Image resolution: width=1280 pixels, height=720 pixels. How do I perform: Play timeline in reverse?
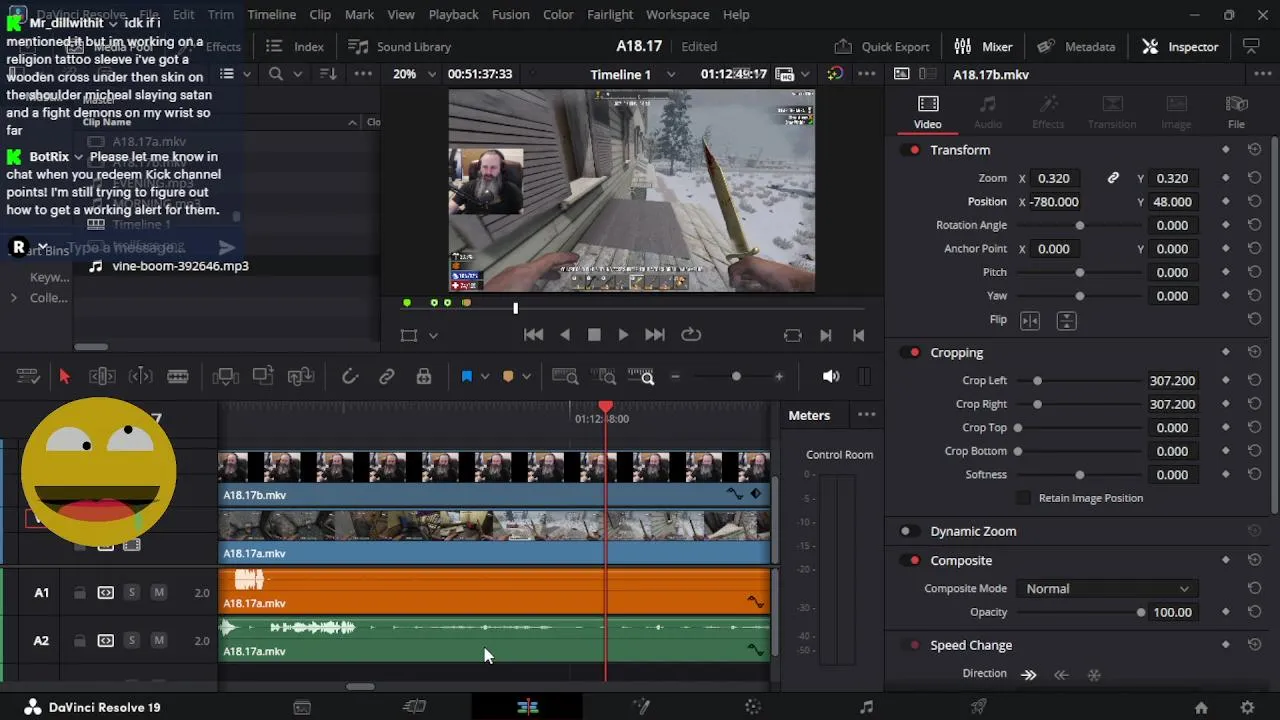[565, 335]
